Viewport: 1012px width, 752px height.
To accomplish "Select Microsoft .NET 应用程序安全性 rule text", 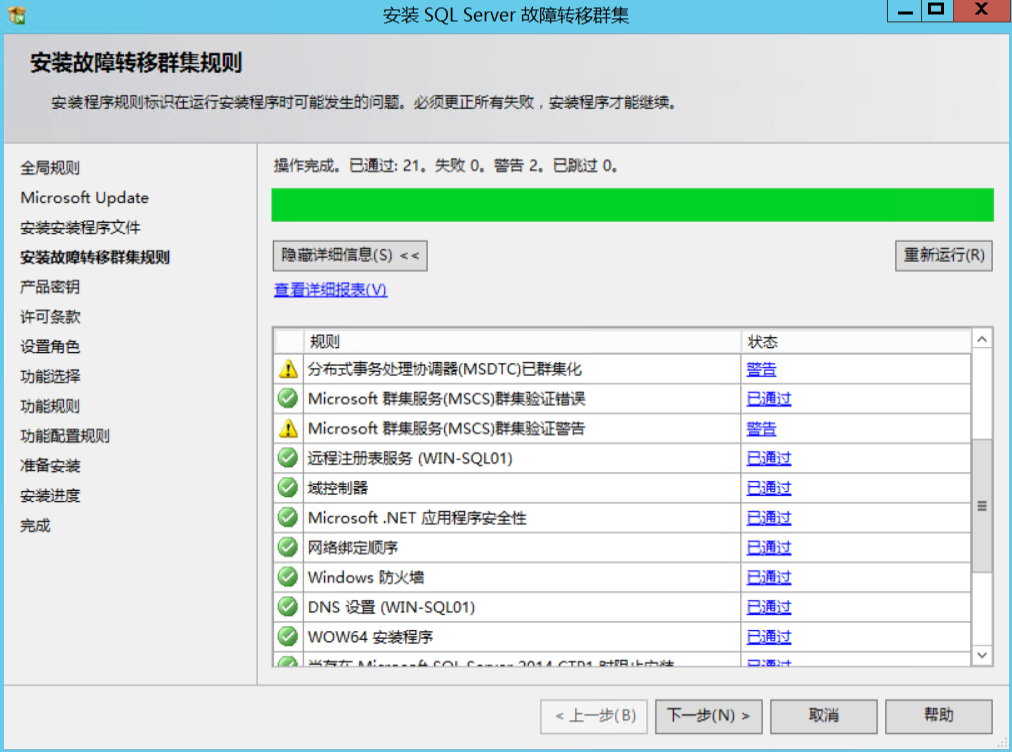I will tap(417, 518).
